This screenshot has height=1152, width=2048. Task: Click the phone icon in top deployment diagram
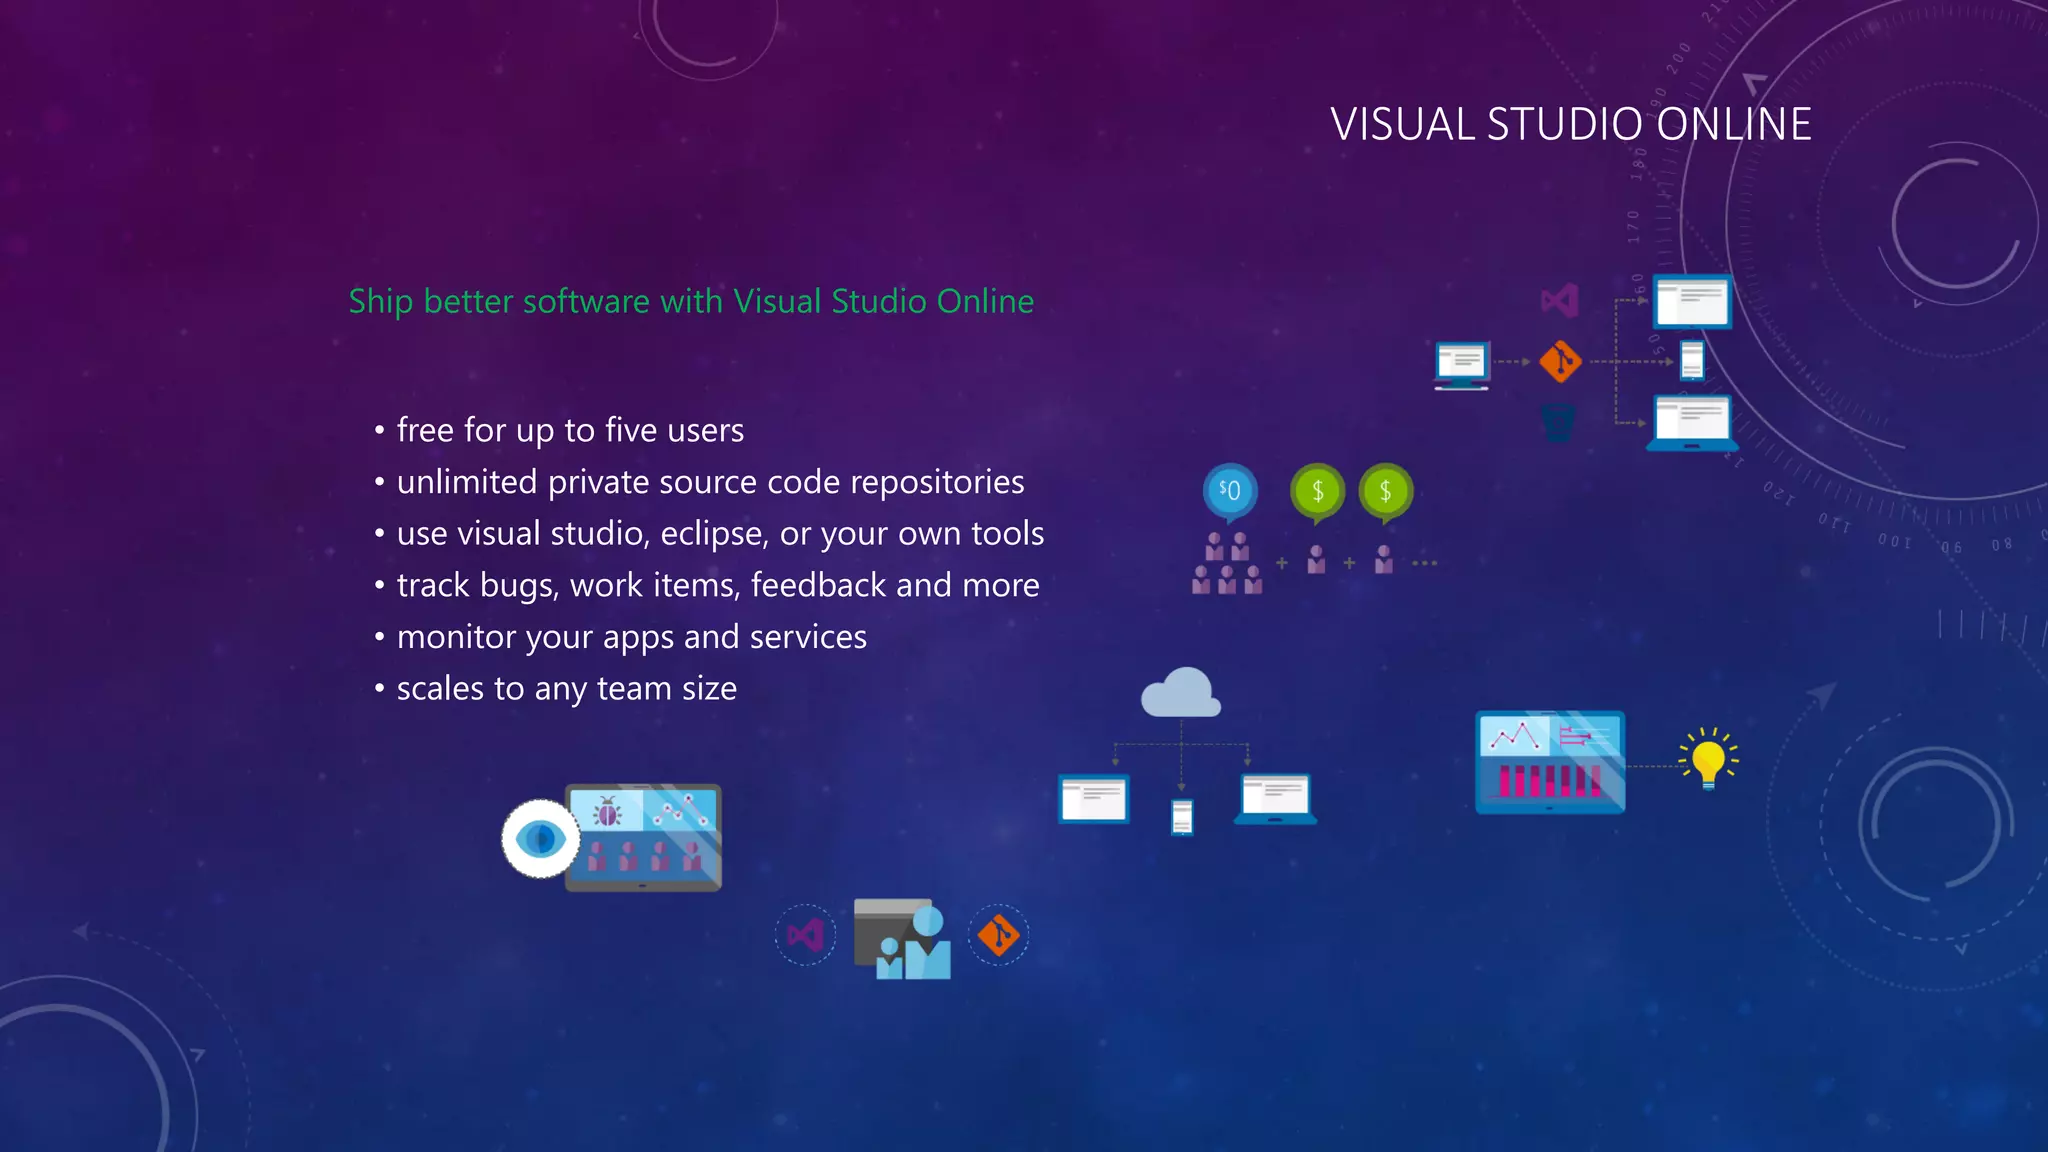pos(1692,361)
